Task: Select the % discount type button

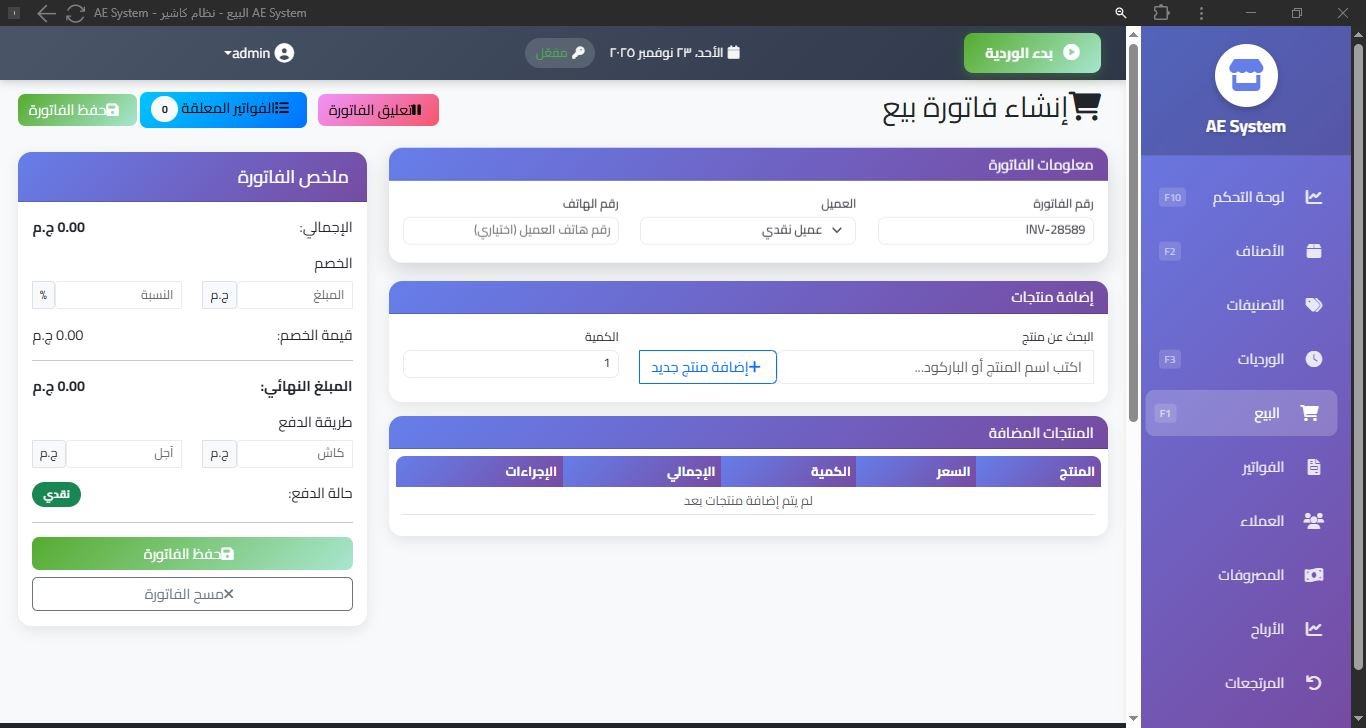Action: point(43,294)
